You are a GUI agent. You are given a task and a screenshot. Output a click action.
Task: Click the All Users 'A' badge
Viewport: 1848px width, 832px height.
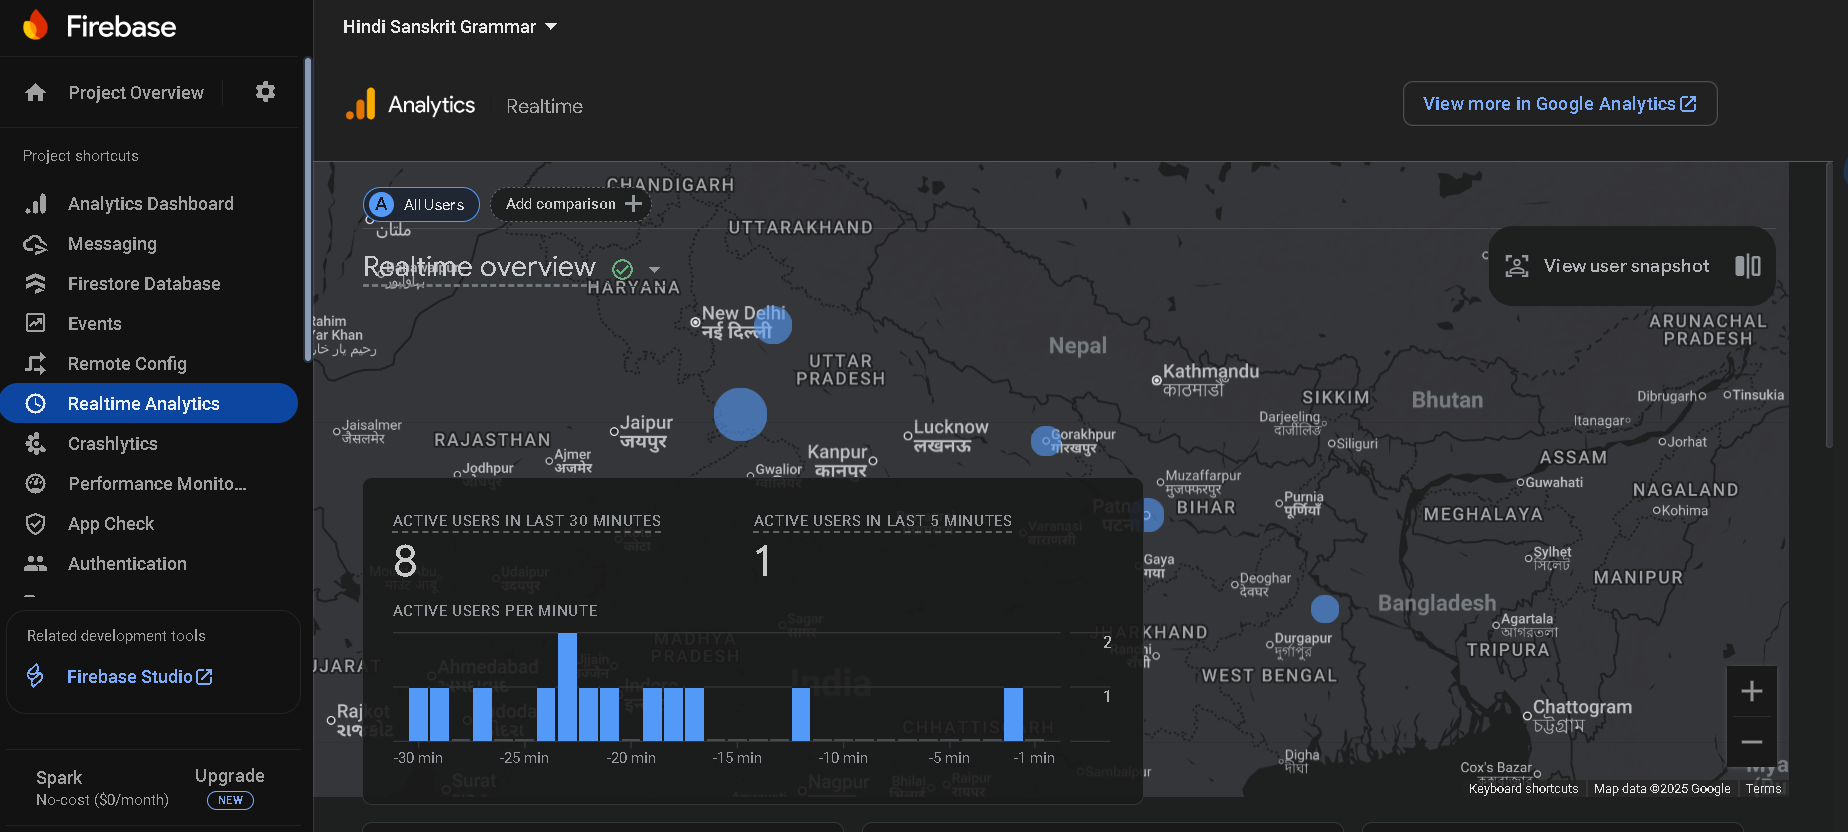[x=381, y=204]
